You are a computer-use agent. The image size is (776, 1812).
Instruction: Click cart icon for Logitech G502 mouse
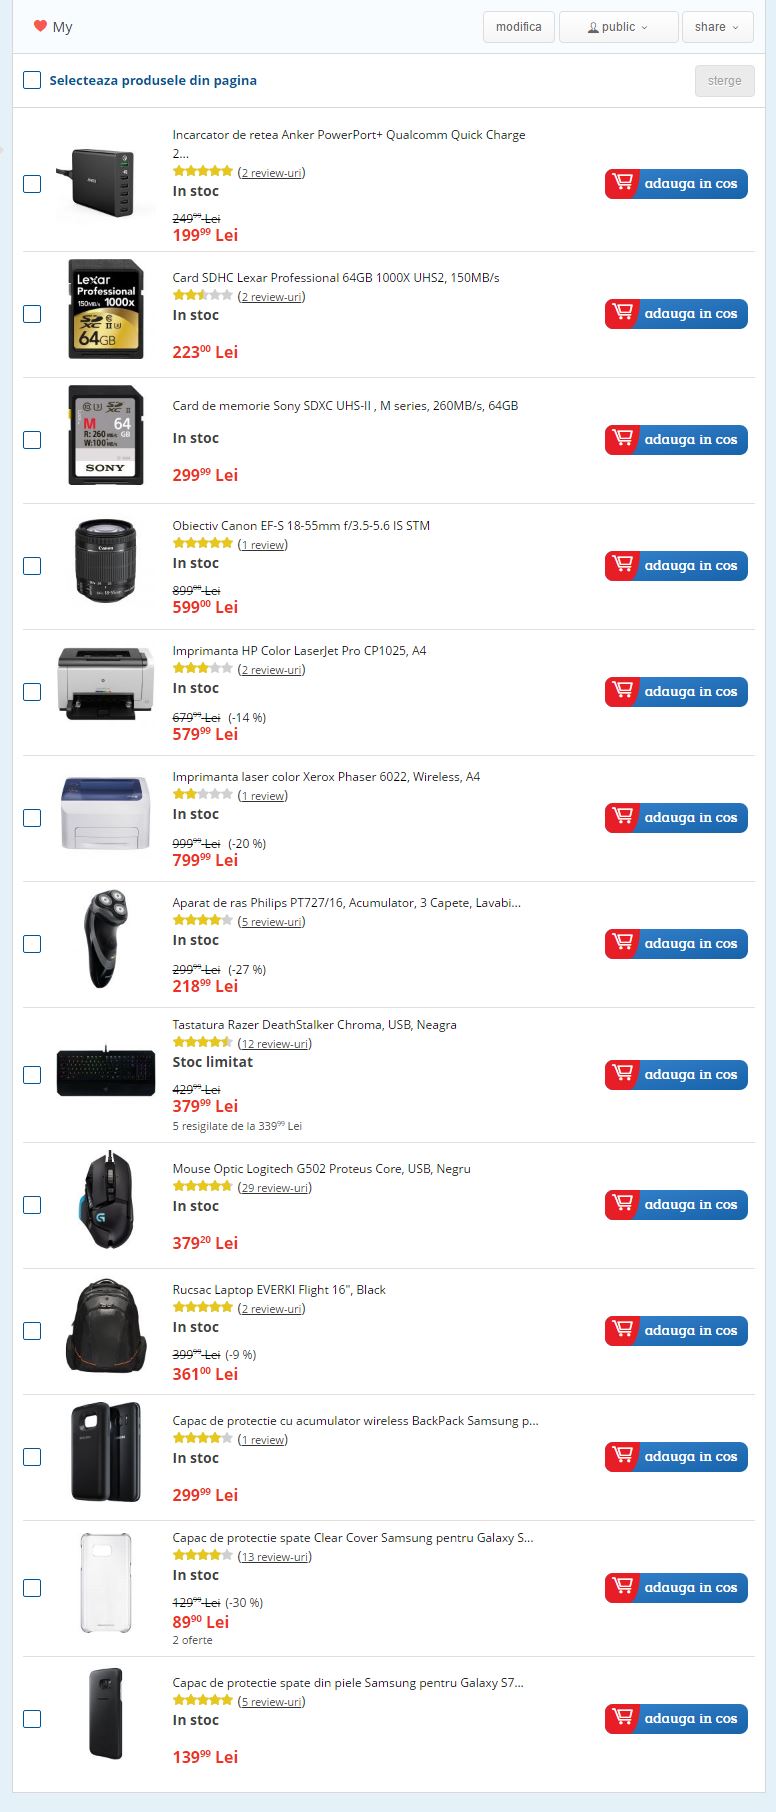click(x=623, y=1205)
